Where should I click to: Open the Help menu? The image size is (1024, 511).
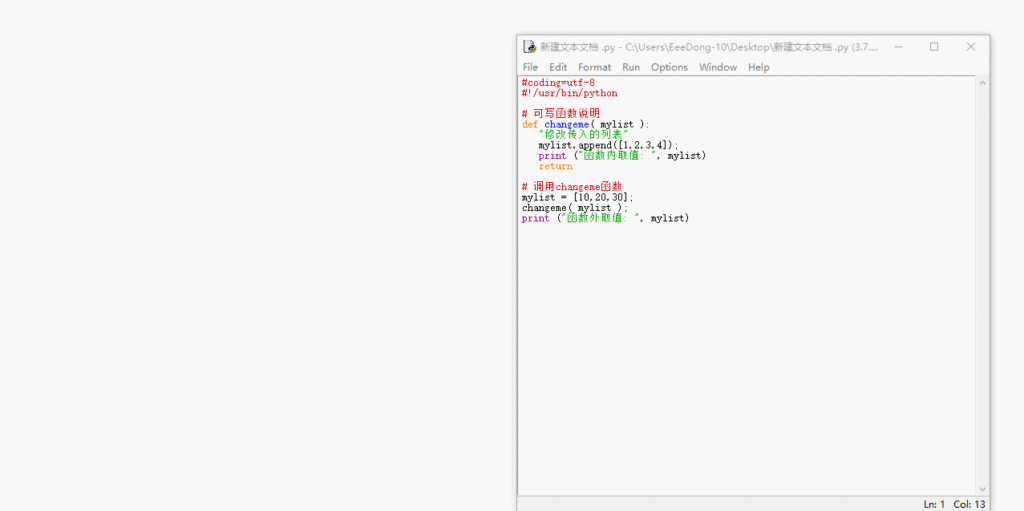pyautogui.click(x=759, y=67)
